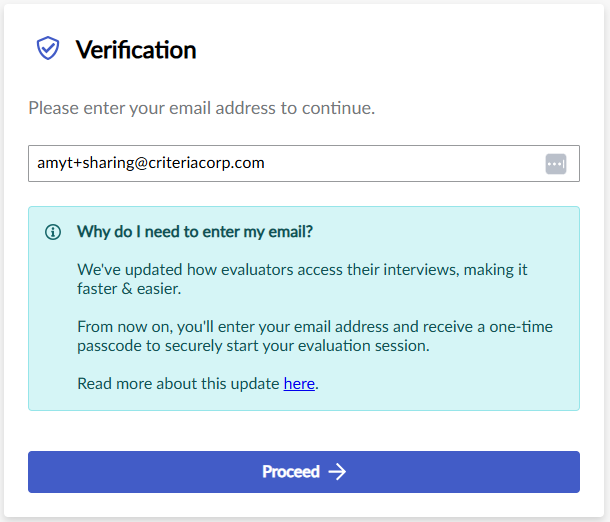Image resolution: width=610 pixels, height=522 pixels.
Task: Click 'Why do I need to enter my email?' heading
Action: [195, 232]
